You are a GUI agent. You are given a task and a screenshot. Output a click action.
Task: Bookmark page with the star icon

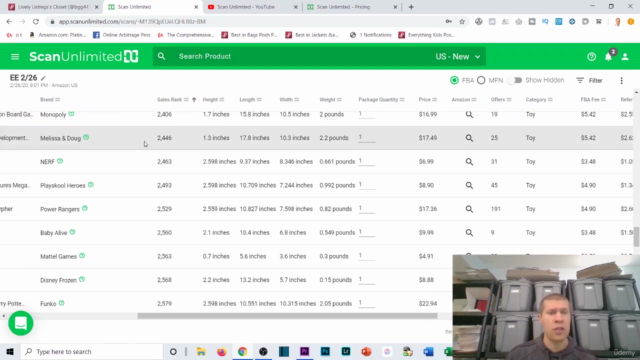(x=462, y=22)
